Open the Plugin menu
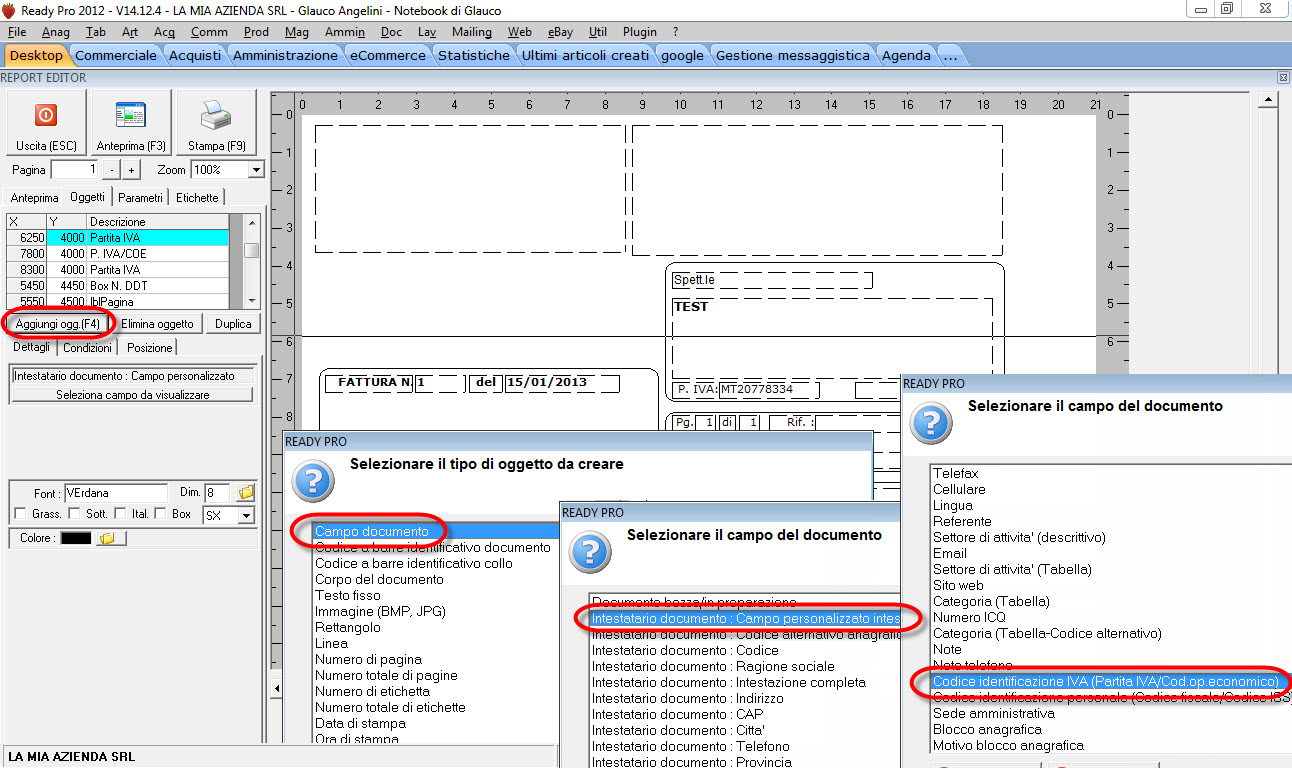The image size is (1292, 768). (640, 32)
